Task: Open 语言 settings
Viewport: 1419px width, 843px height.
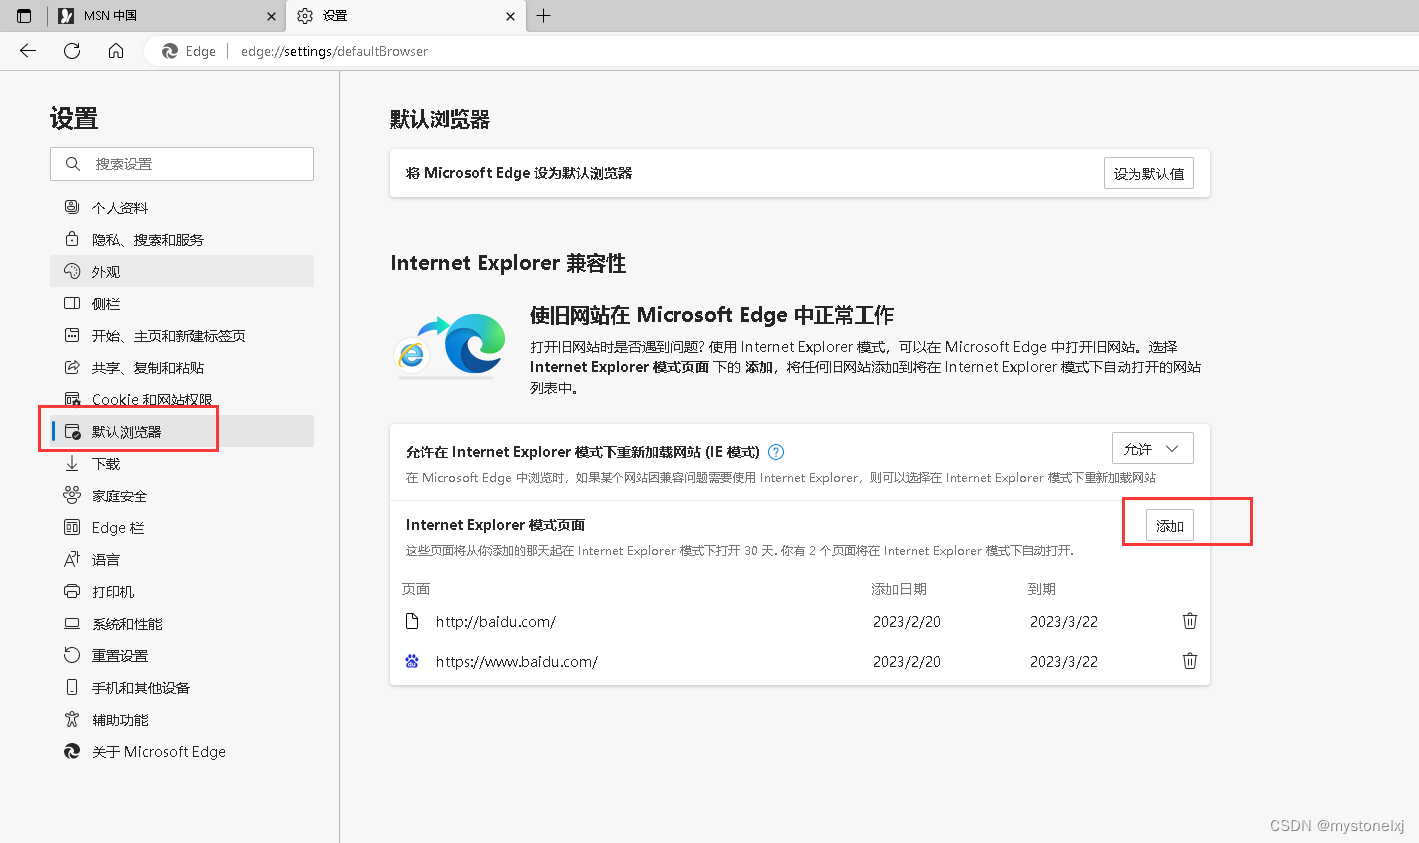Action: click(182, 560)
